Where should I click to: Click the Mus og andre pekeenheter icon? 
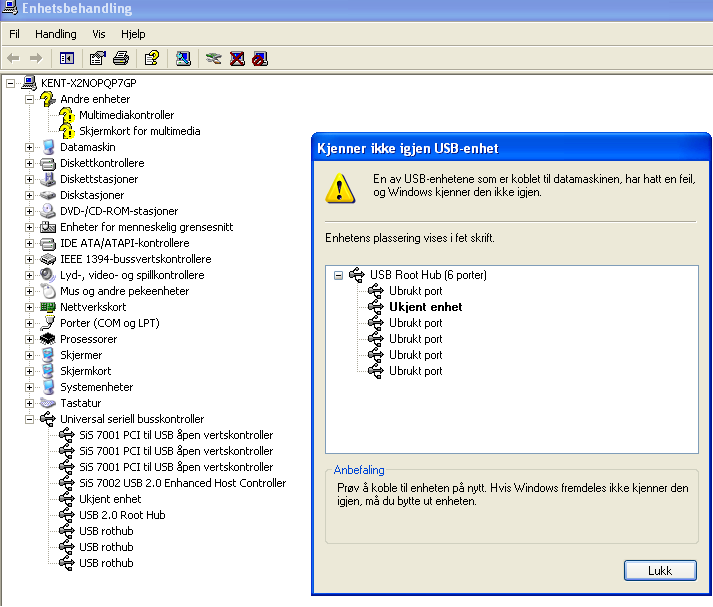tap(48, 291)
